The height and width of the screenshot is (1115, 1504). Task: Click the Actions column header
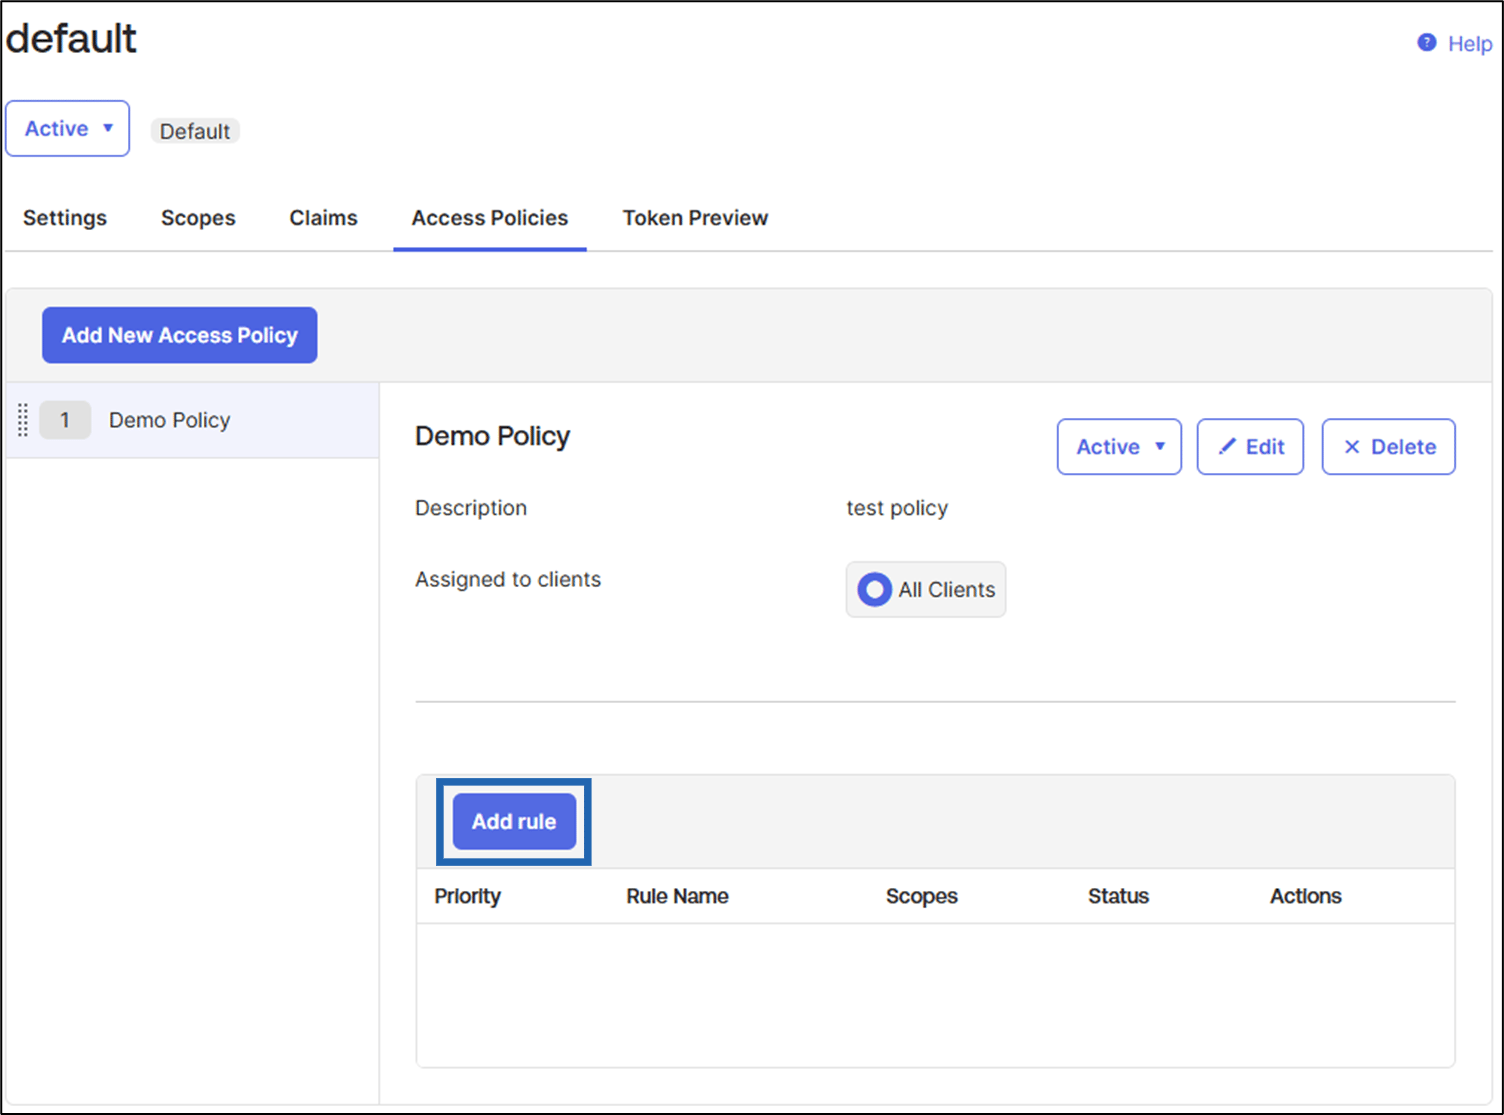1305,896
